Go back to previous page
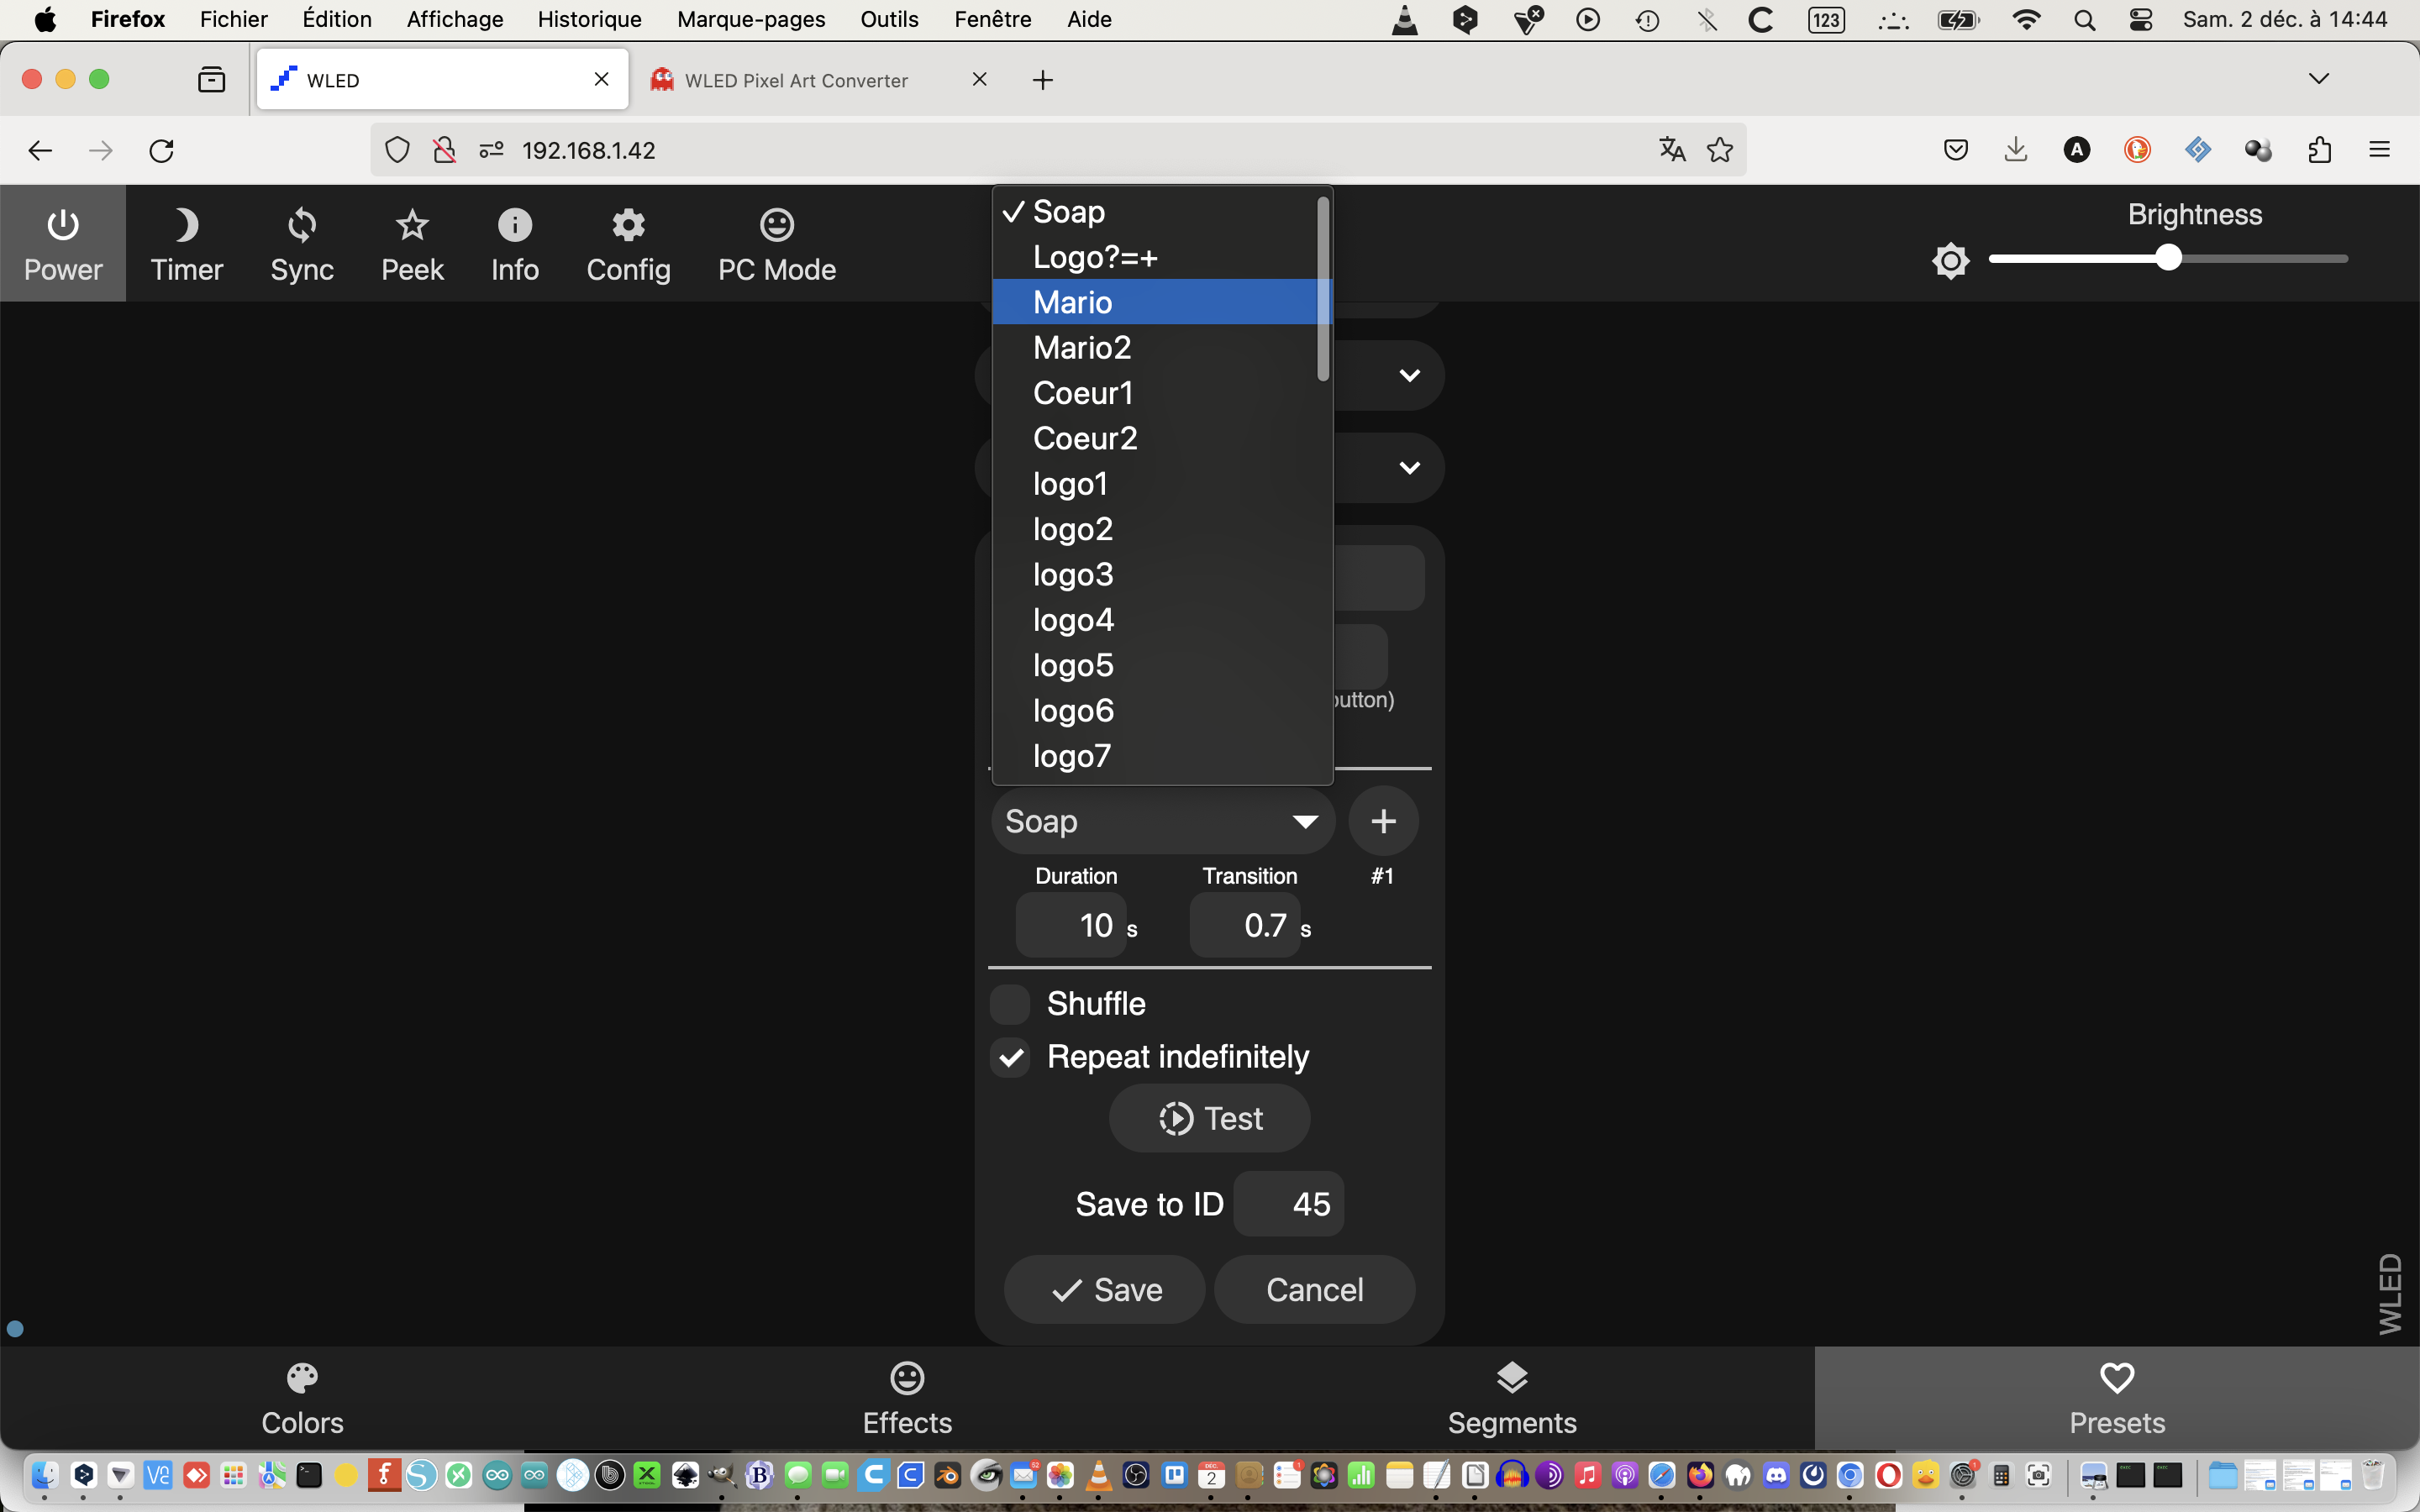 pyautogui.click(x=40, y=150)
